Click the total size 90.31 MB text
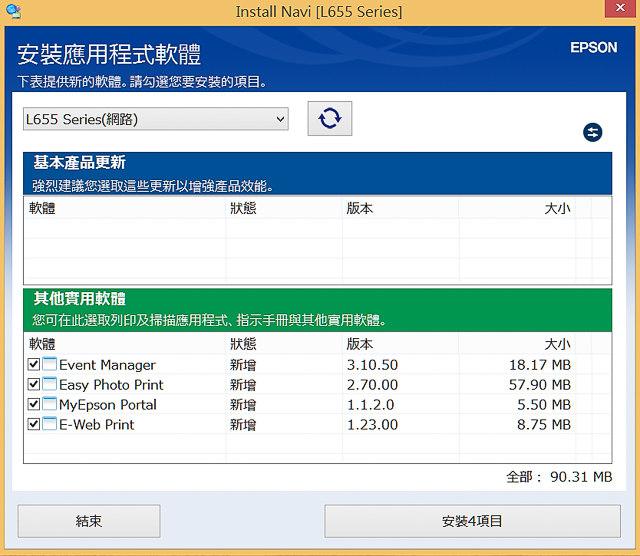This screenshot has width=640, height=556. coord(581,476)
